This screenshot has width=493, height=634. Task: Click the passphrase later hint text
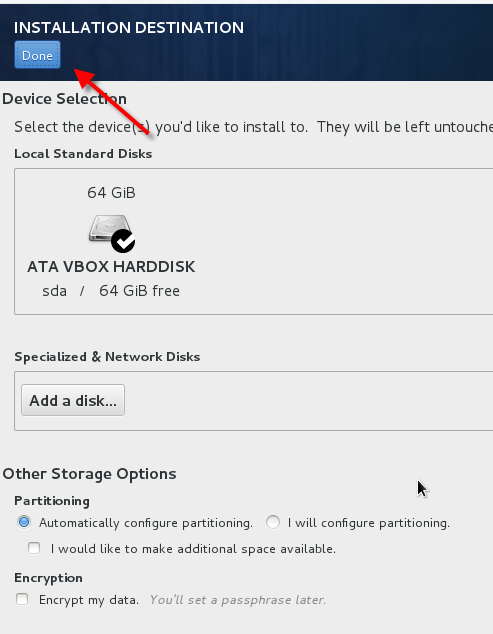pyautogui.click(x=238, y=600)
